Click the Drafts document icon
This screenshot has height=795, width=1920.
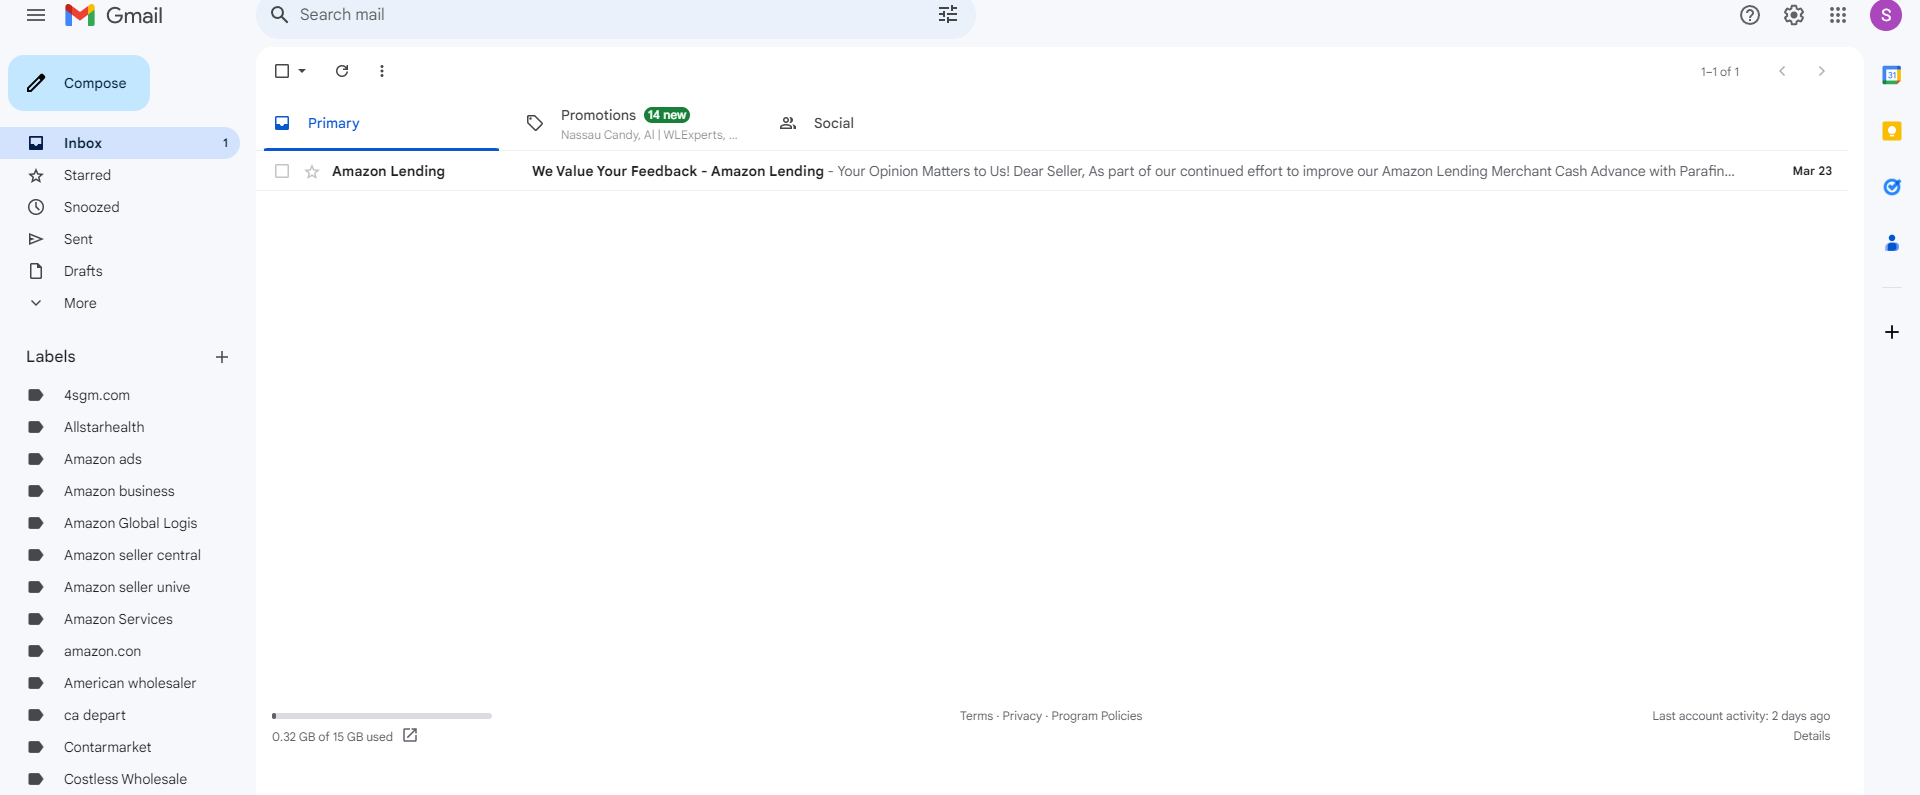pyautogui.click(x=36, y=271)
